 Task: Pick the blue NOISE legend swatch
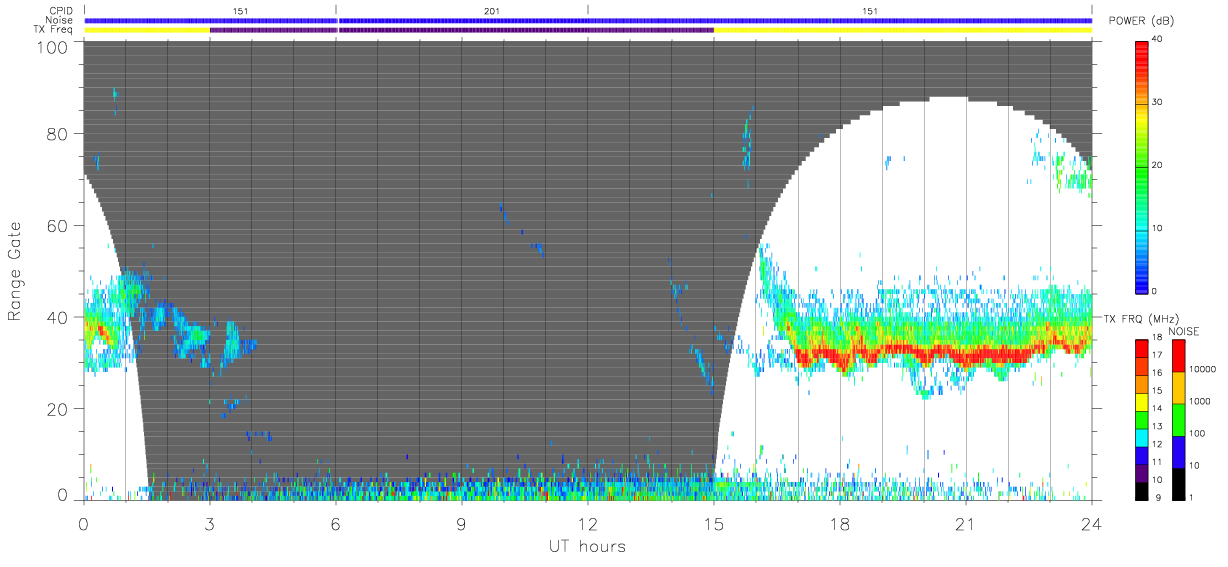pos(1178,451)
